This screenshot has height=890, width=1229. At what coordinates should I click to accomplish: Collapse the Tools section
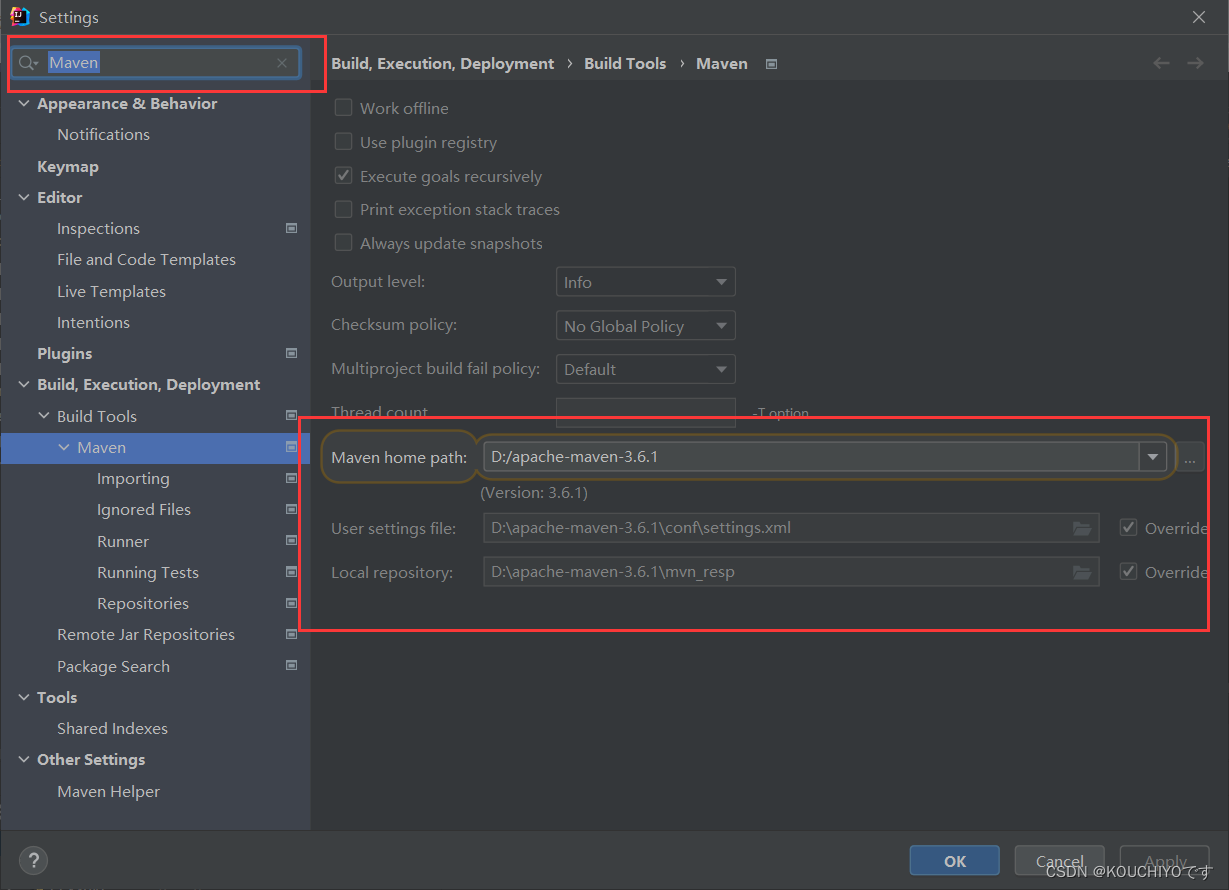(x=24, y=698)
